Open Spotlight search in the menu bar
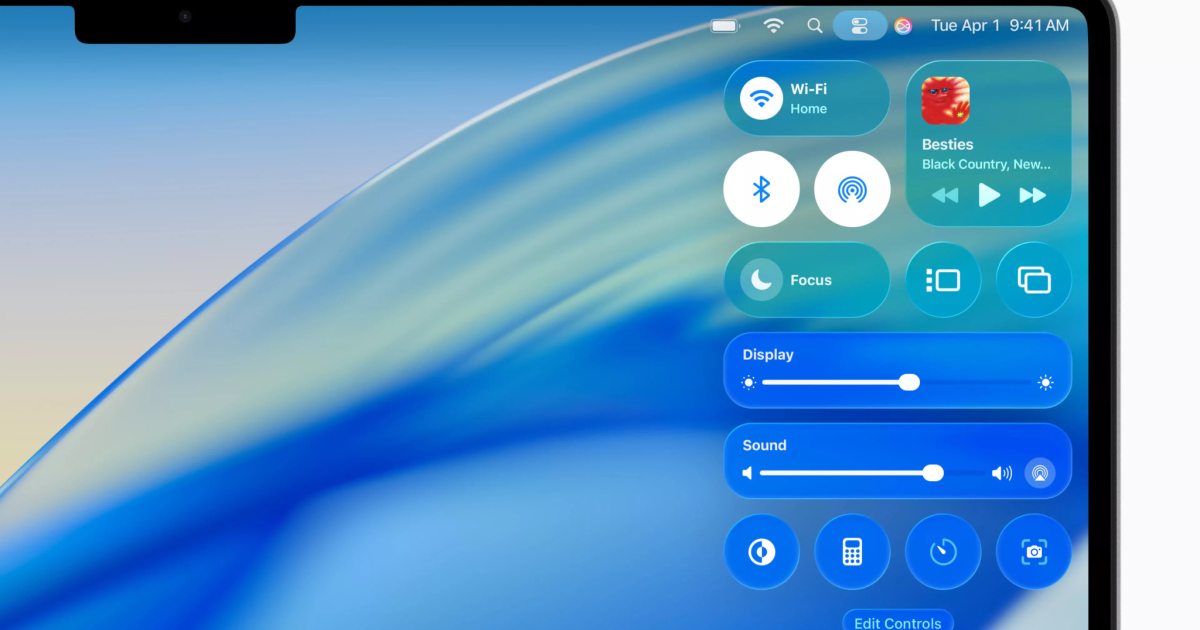This screenshot has height=630, width=1200. pos(815,26)
